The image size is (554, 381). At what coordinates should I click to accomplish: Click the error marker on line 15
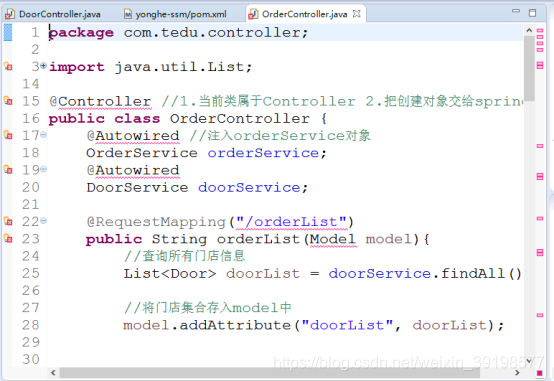coord(8,101)
